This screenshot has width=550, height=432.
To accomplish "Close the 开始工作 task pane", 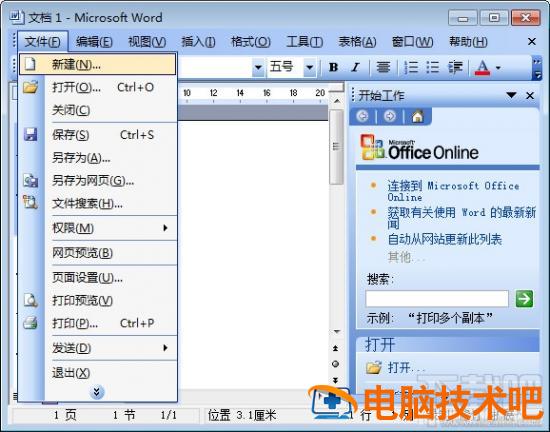I will [530, 95].
